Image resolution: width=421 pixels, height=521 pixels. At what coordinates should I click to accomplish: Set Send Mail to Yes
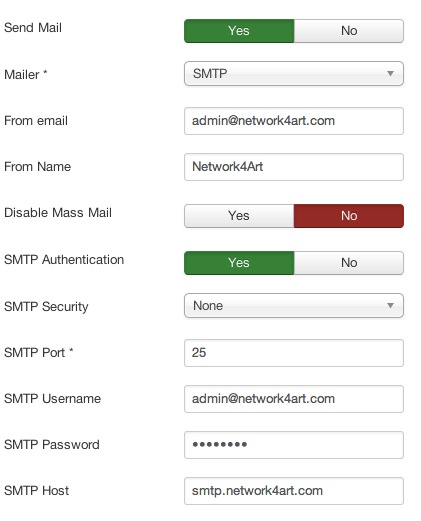coord(239,31)
